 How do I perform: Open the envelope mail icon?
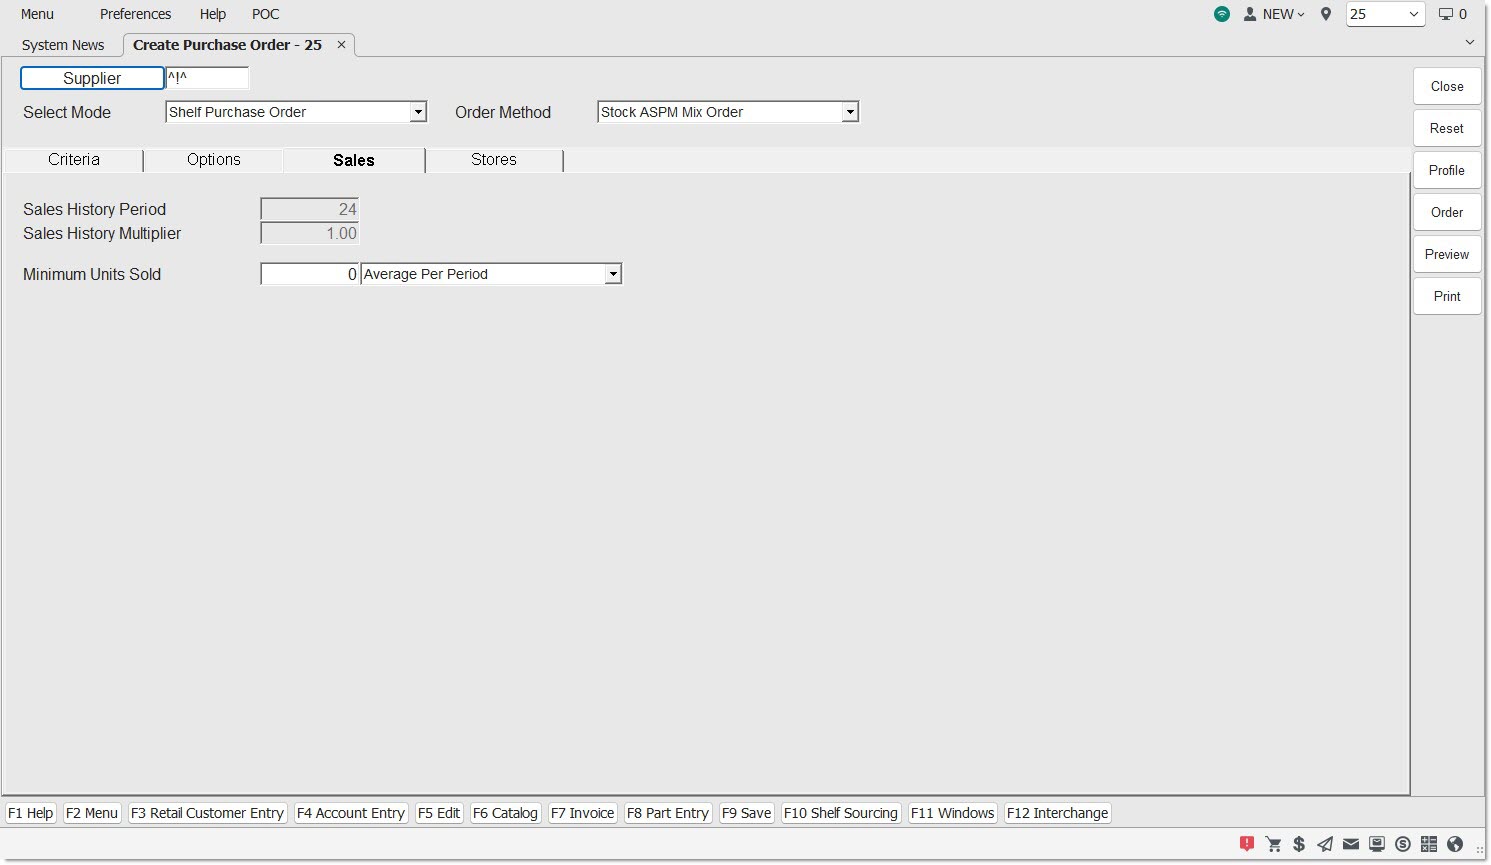pyautogui.click(x=1351, y=844)
